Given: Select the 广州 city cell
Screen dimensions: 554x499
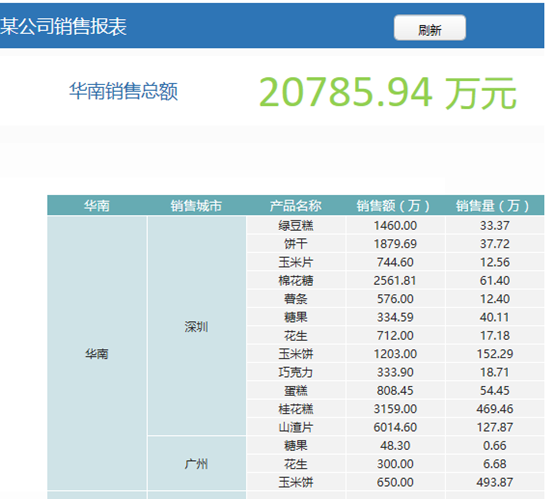Looking at the screenshot, I should click(x=196, y=463).
